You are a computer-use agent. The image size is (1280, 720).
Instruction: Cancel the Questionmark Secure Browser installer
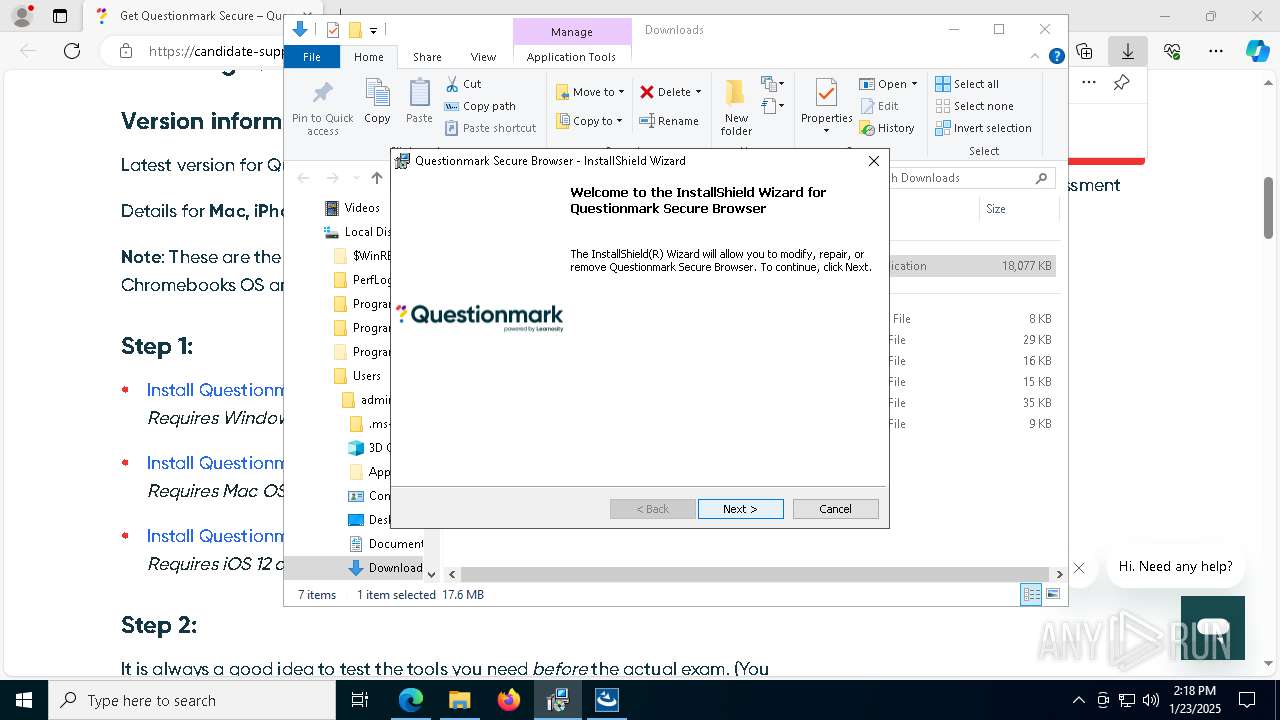click(835, 509)
